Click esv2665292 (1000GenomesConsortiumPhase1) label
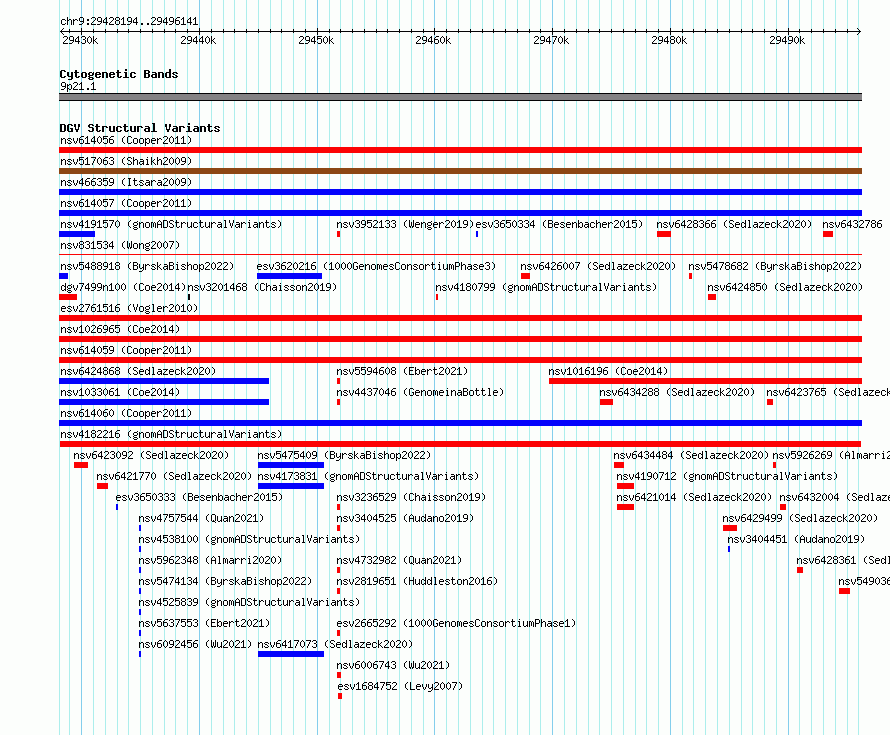 (456, 623)
